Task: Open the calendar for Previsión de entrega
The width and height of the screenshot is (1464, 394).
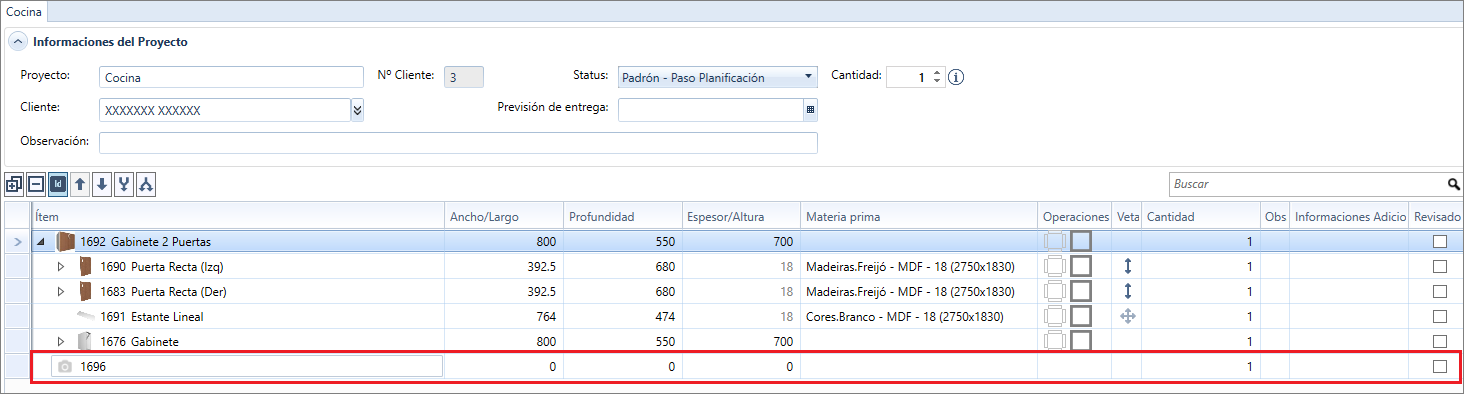Action: tap(811, 109)
